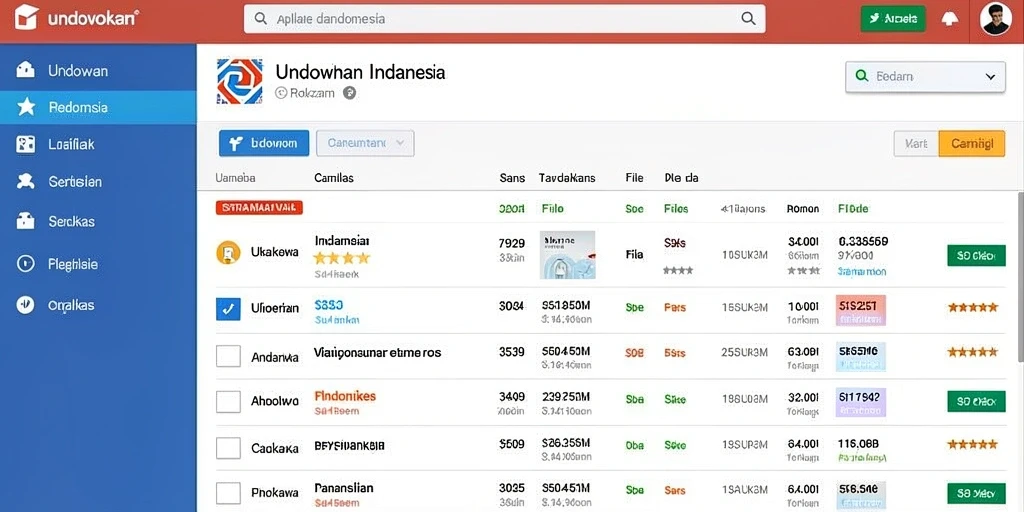The height and width of the screenshot is (512, 1024).
Task: Click the search magnifier in the search bar
Action: tap(261, 19)
